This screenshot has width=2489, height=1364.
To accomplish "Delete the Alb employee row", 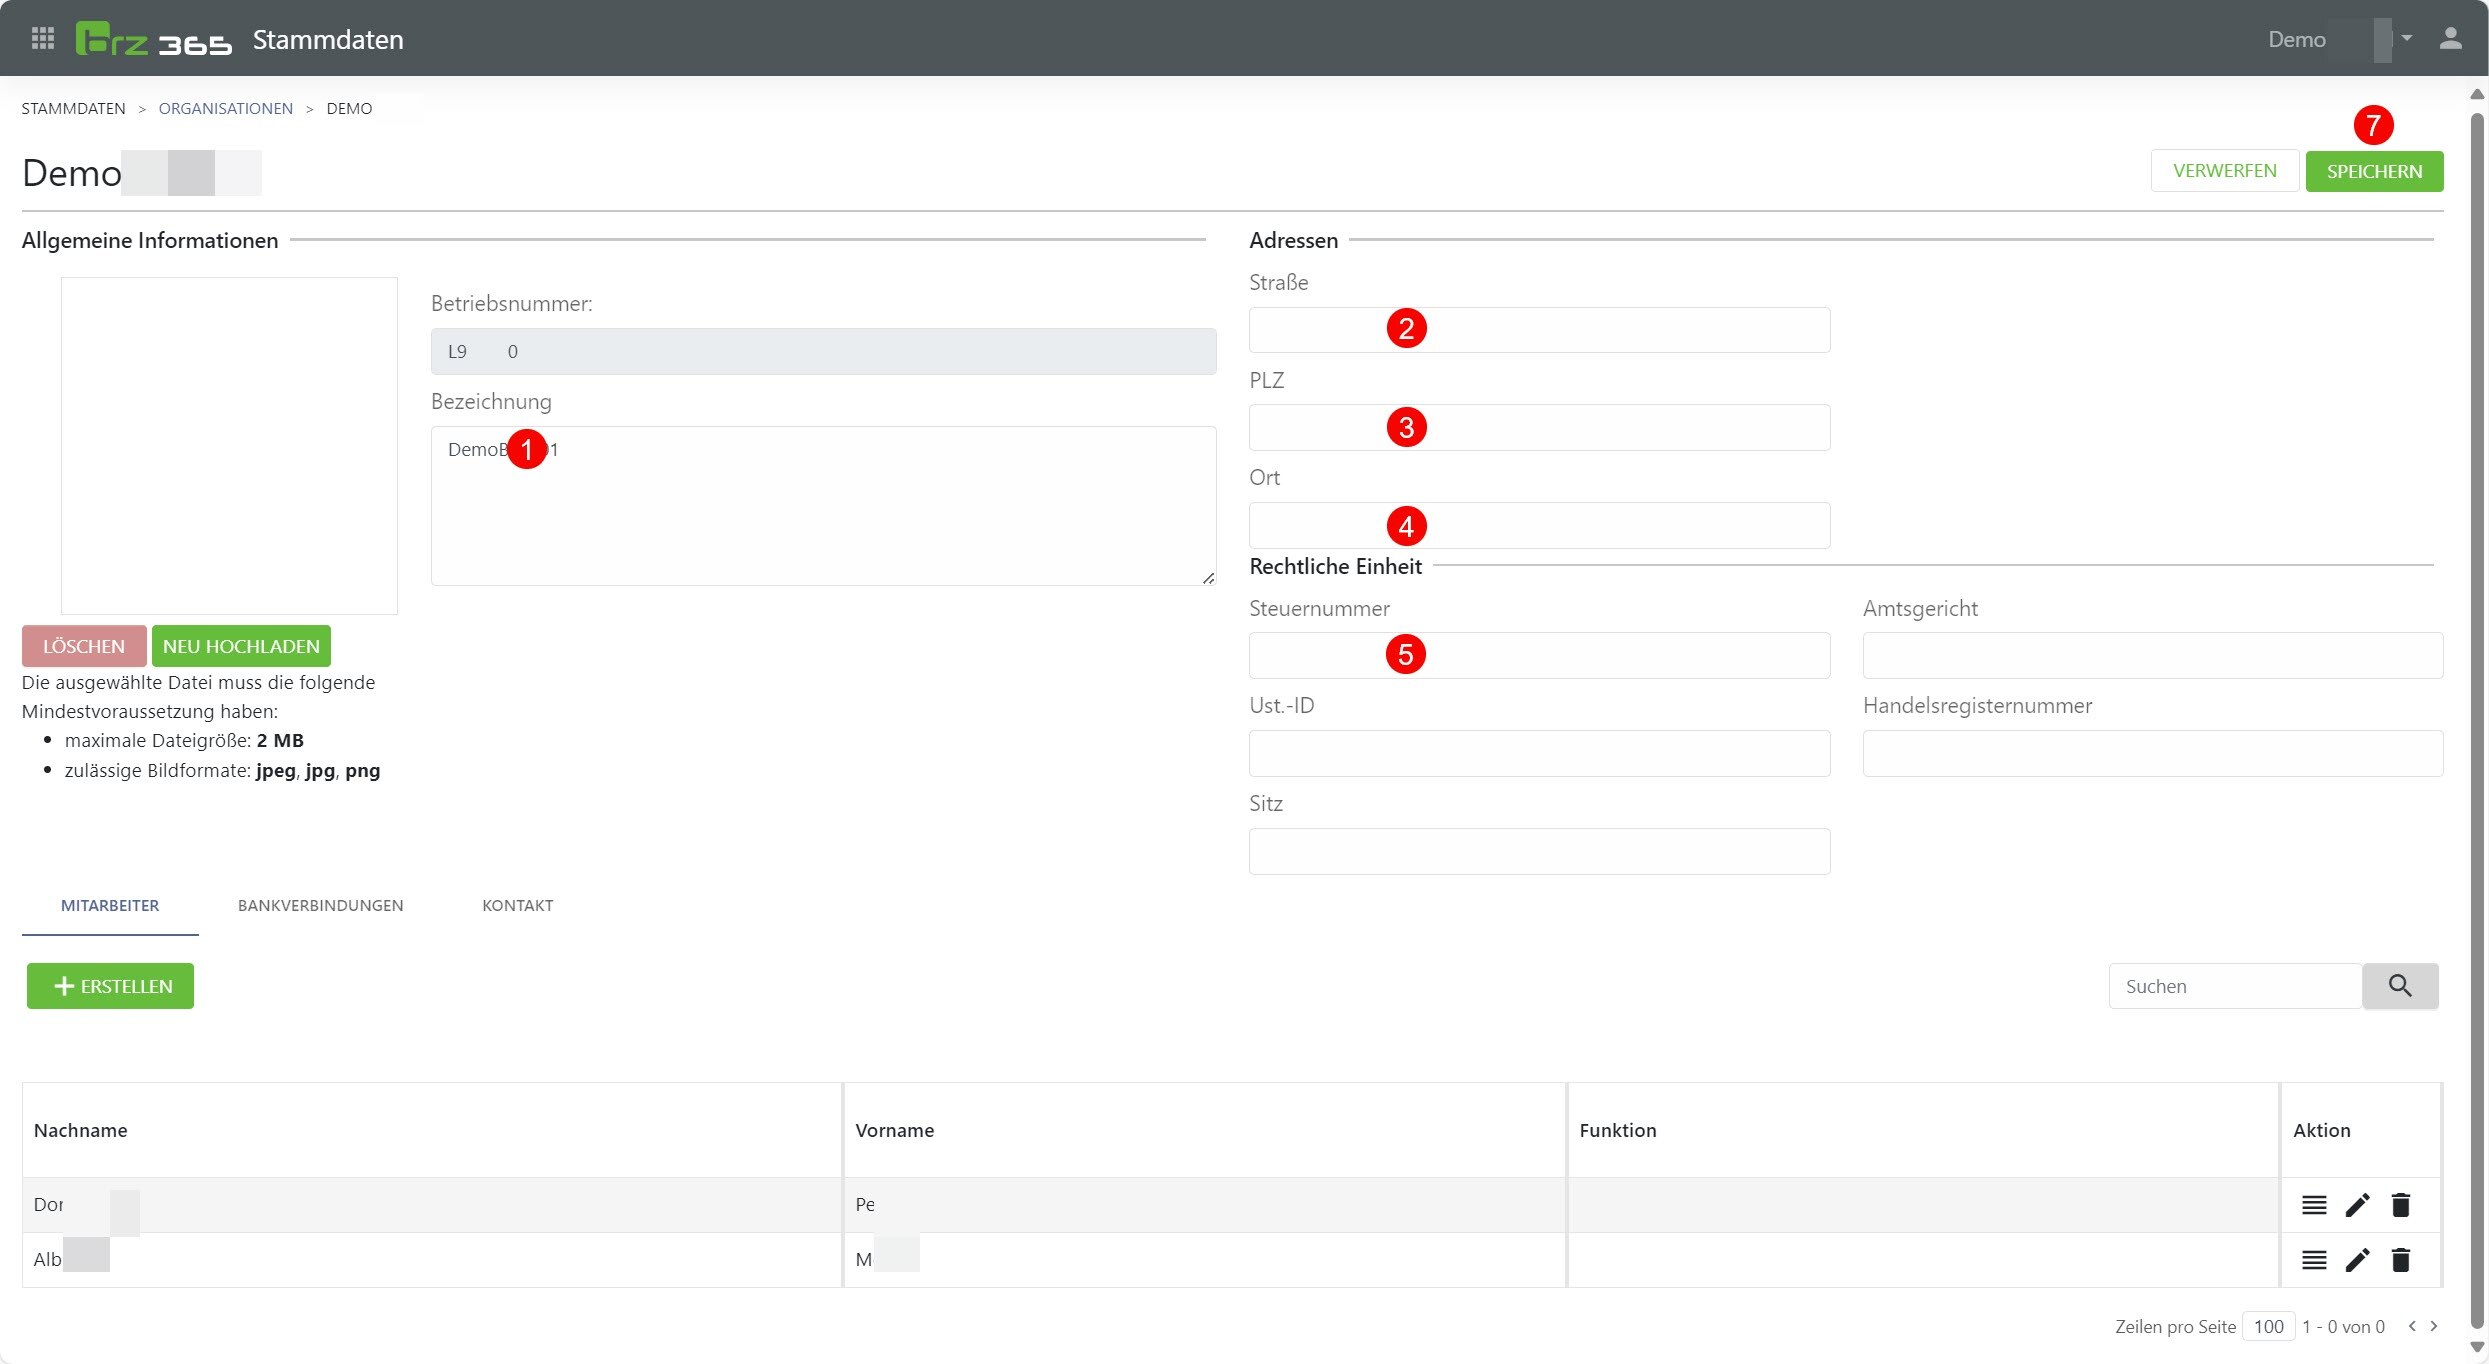I will (x=2401, y=1260).
